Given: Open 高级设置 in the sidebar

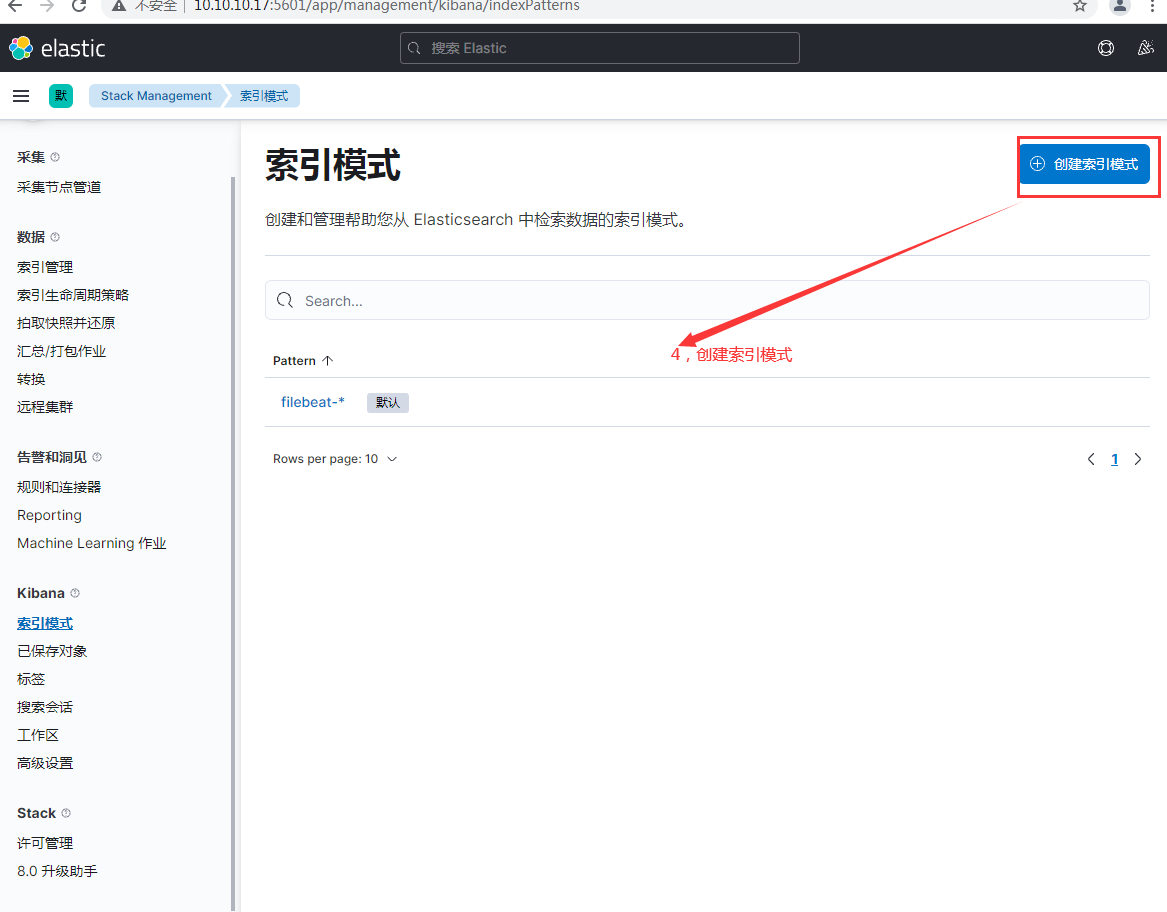Looking at the screenshot, I should [x=45, y=764].
